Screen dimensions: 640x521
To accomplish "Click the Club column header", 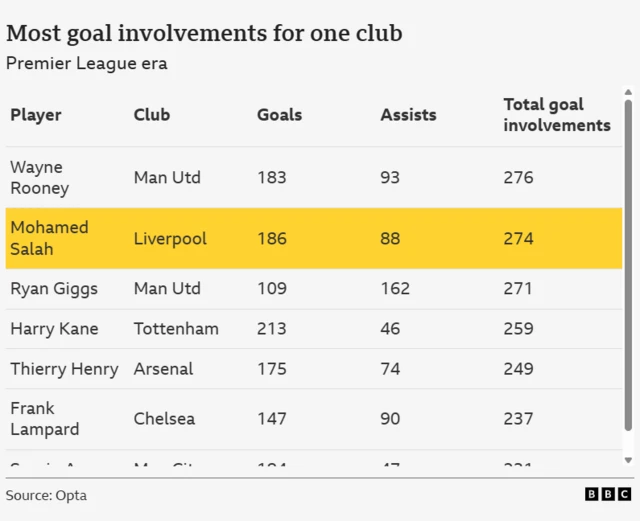I will point(152,115).
